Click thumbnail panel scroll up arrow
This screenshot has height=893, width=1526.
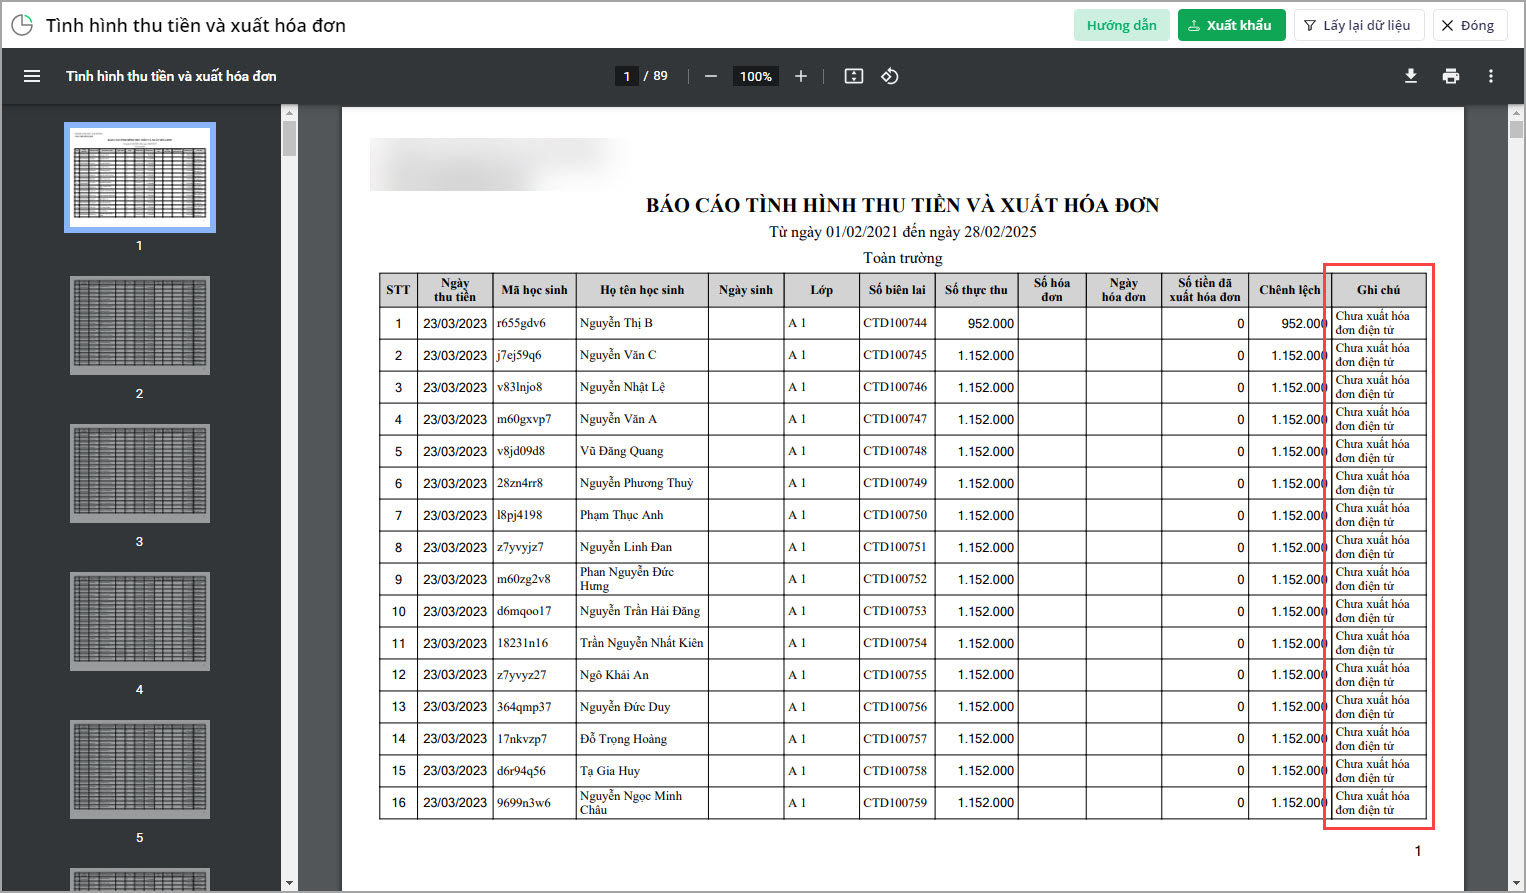click(290, 113)
